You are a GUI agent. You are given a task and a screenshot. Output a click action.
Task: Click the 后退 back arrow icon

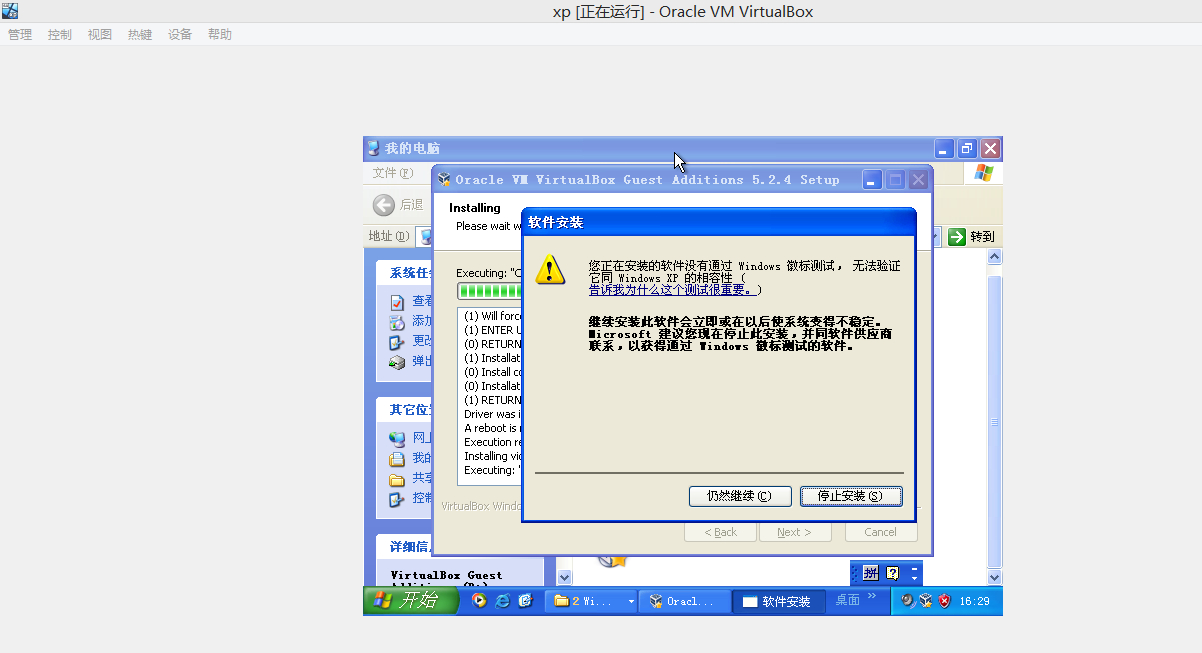point(384,205)
